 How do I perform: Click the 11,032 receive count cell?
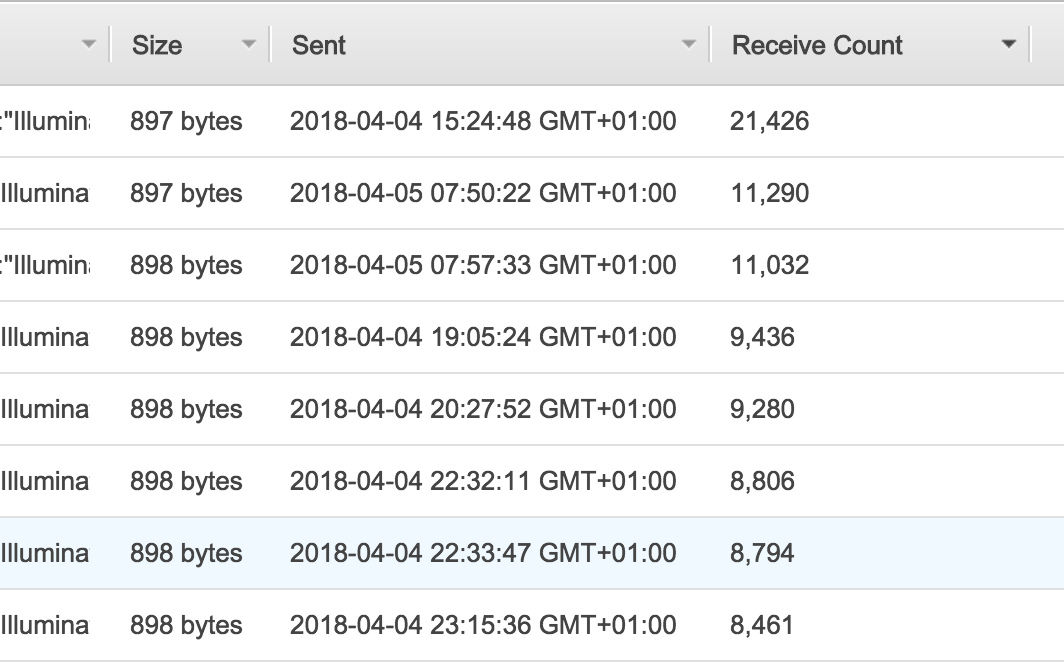(769, 265)
